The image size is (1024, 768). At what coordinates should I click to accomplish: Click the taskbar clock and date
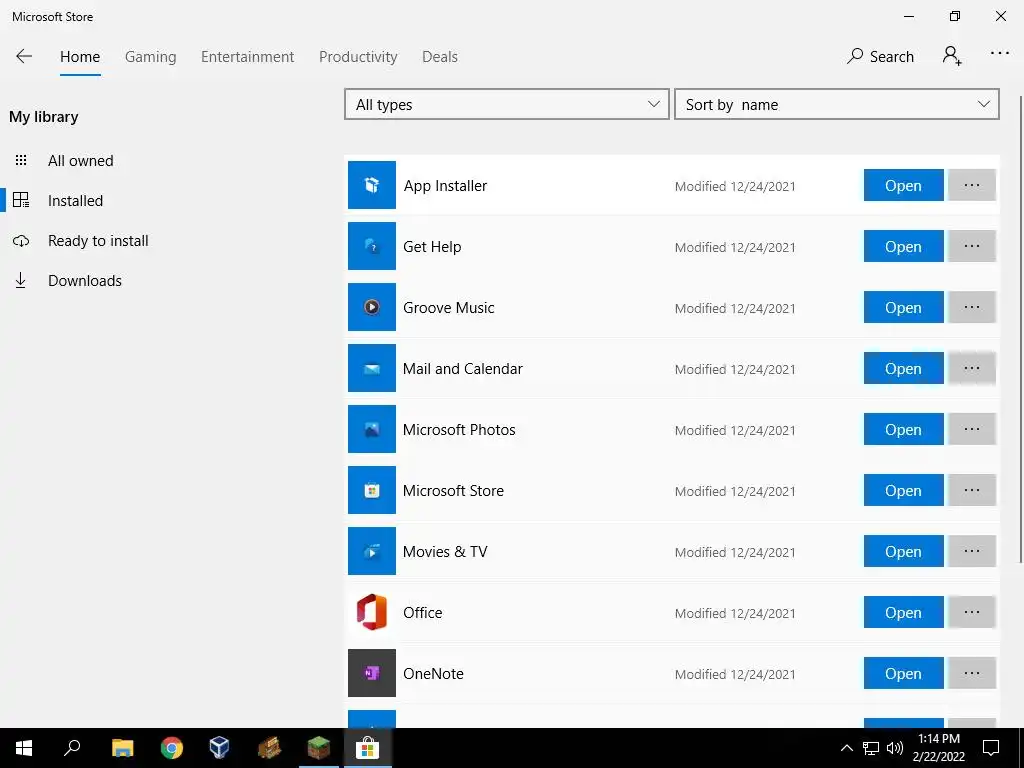point(938,748)
